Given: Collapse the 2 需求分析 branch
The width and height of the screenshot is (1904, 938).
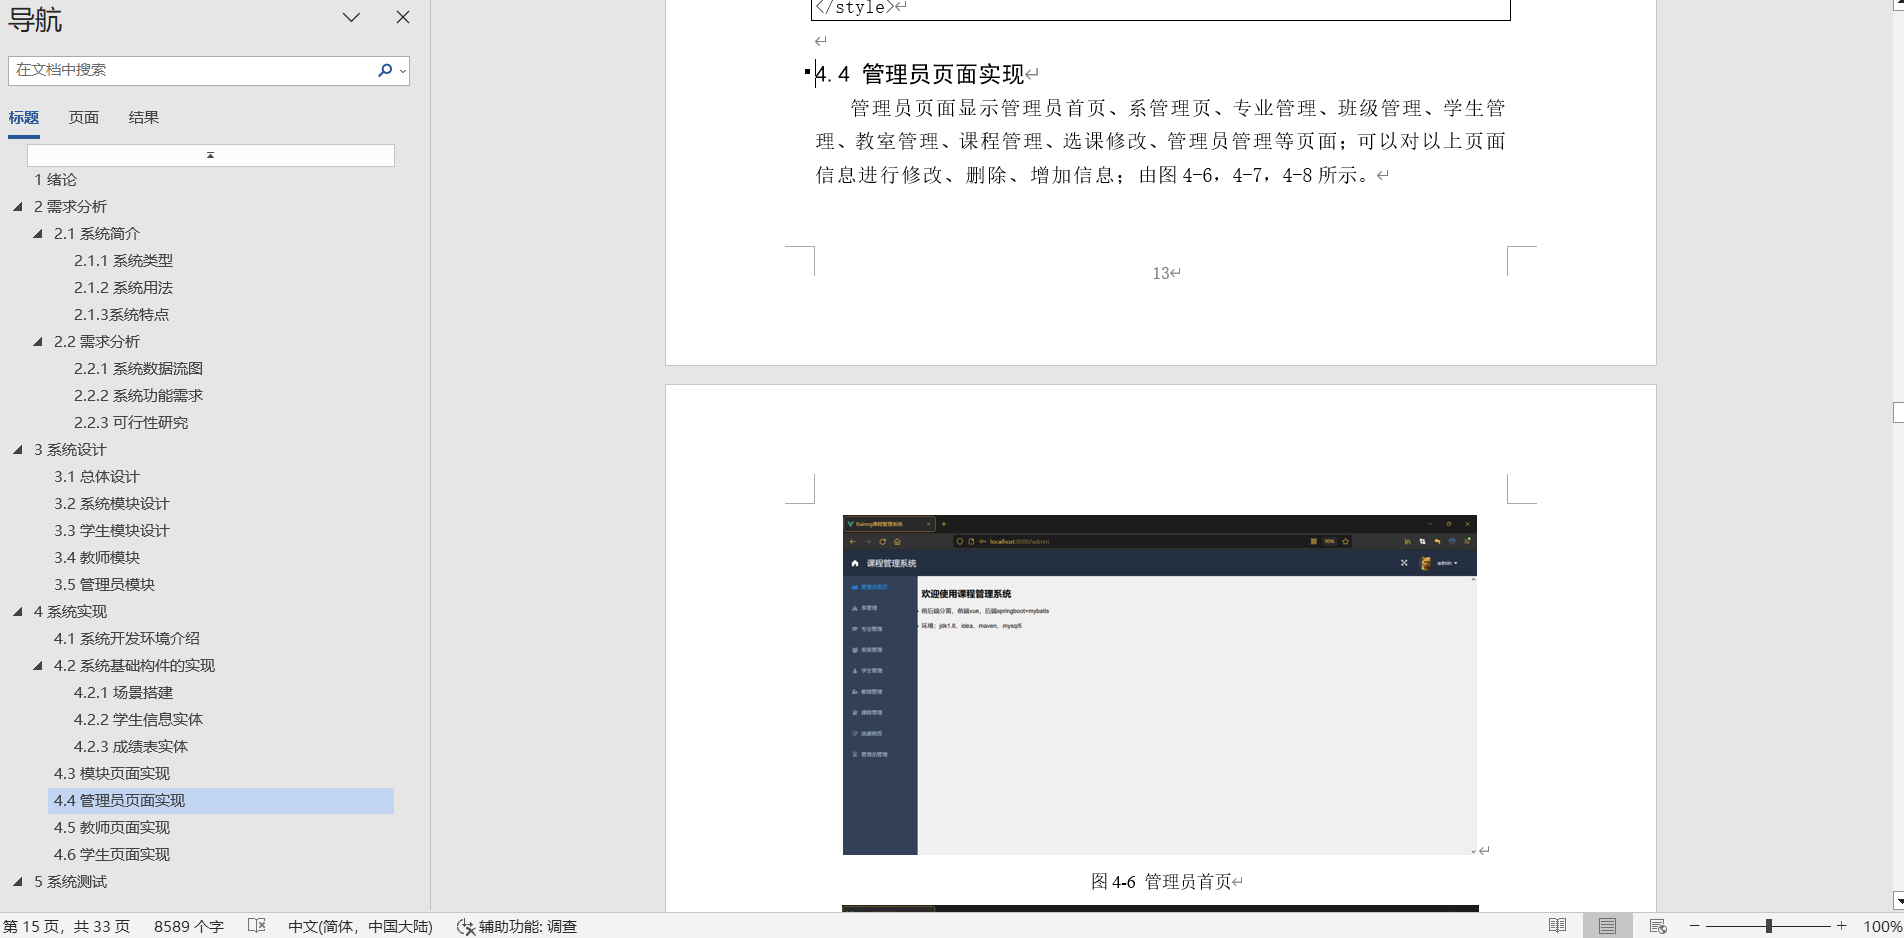Looking at the screenshot, I should (x=17, y=206).
